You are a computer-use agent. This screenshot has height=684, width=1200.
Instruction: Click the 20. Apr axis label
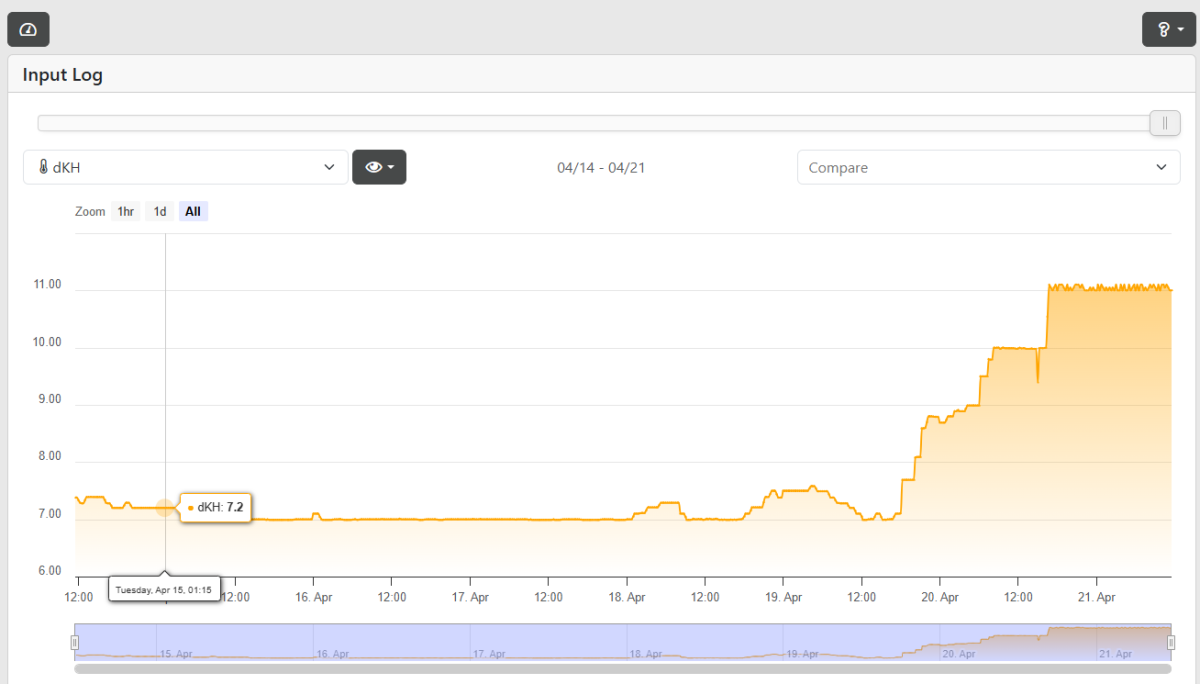pos(940,597)
